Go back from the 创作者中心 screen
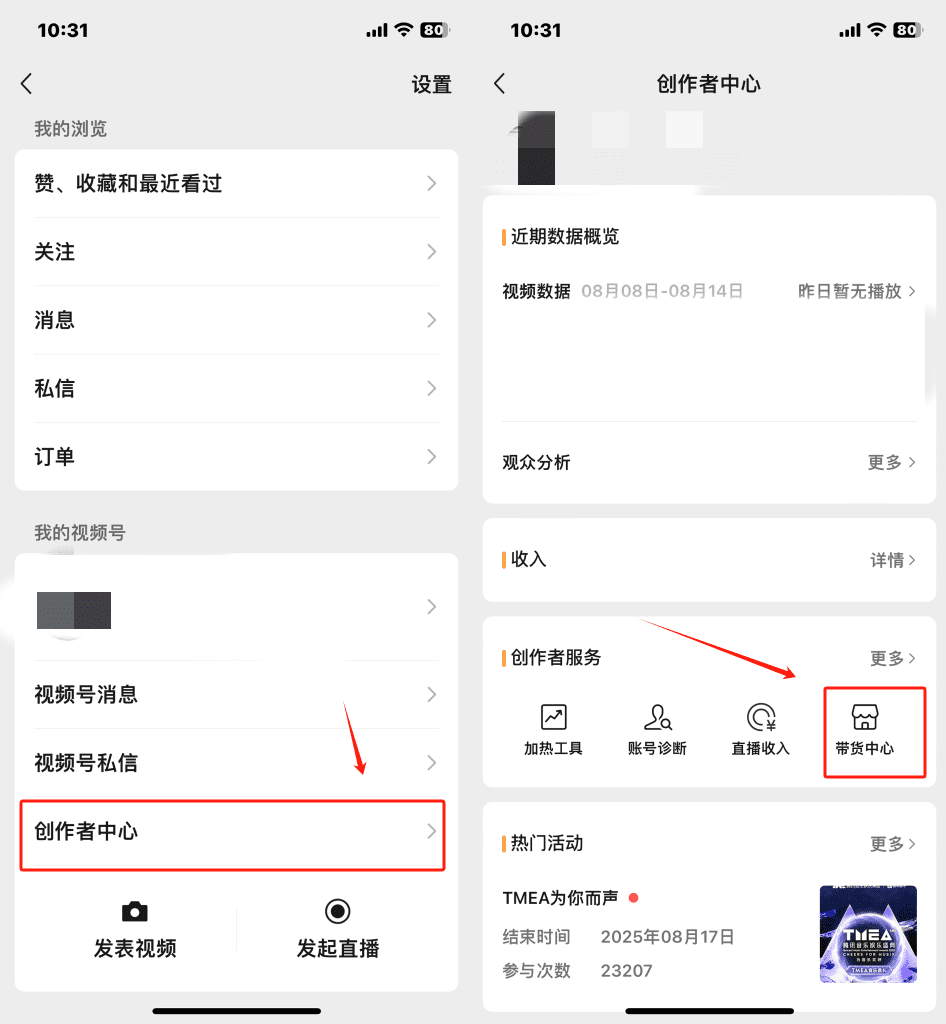Screen dimensions: 946x1024 (500, 84)
